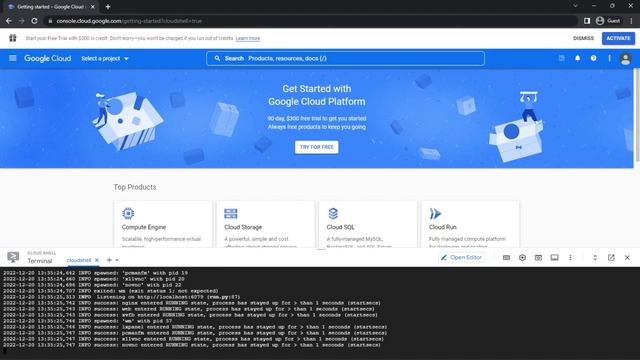Add a new Cloud Shell tab
The height and width of the screenshot is (360, 640).
tap(109, 260)
